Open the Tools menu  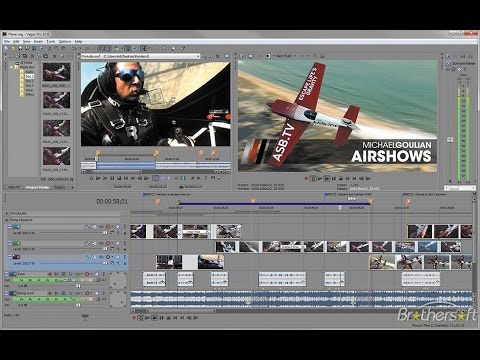click(51, 41)
